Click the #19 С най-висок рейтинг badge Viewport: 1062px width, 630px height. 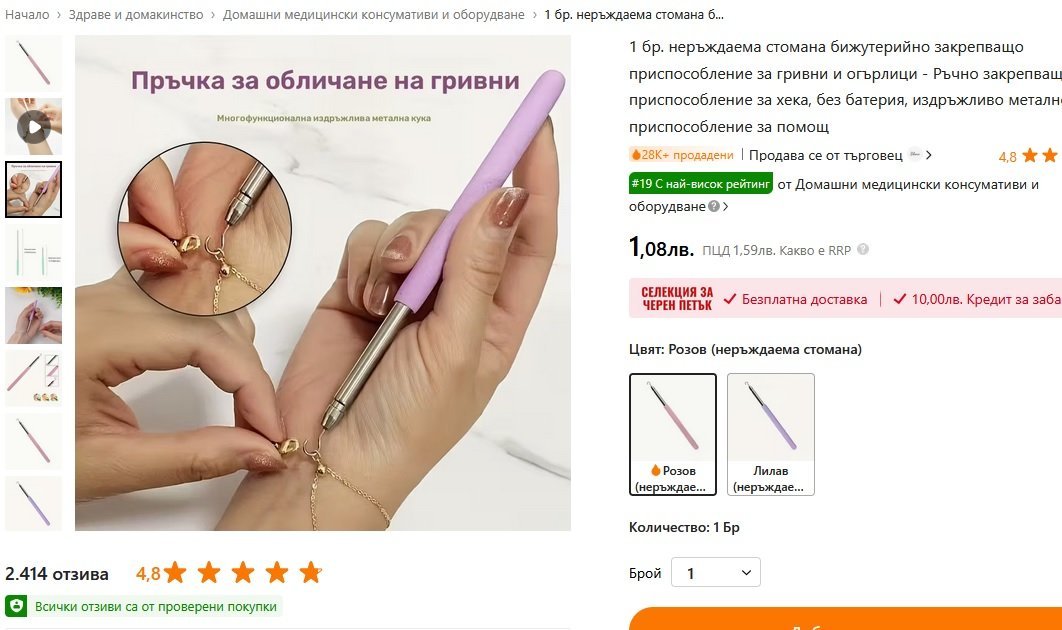pos(700,184)
